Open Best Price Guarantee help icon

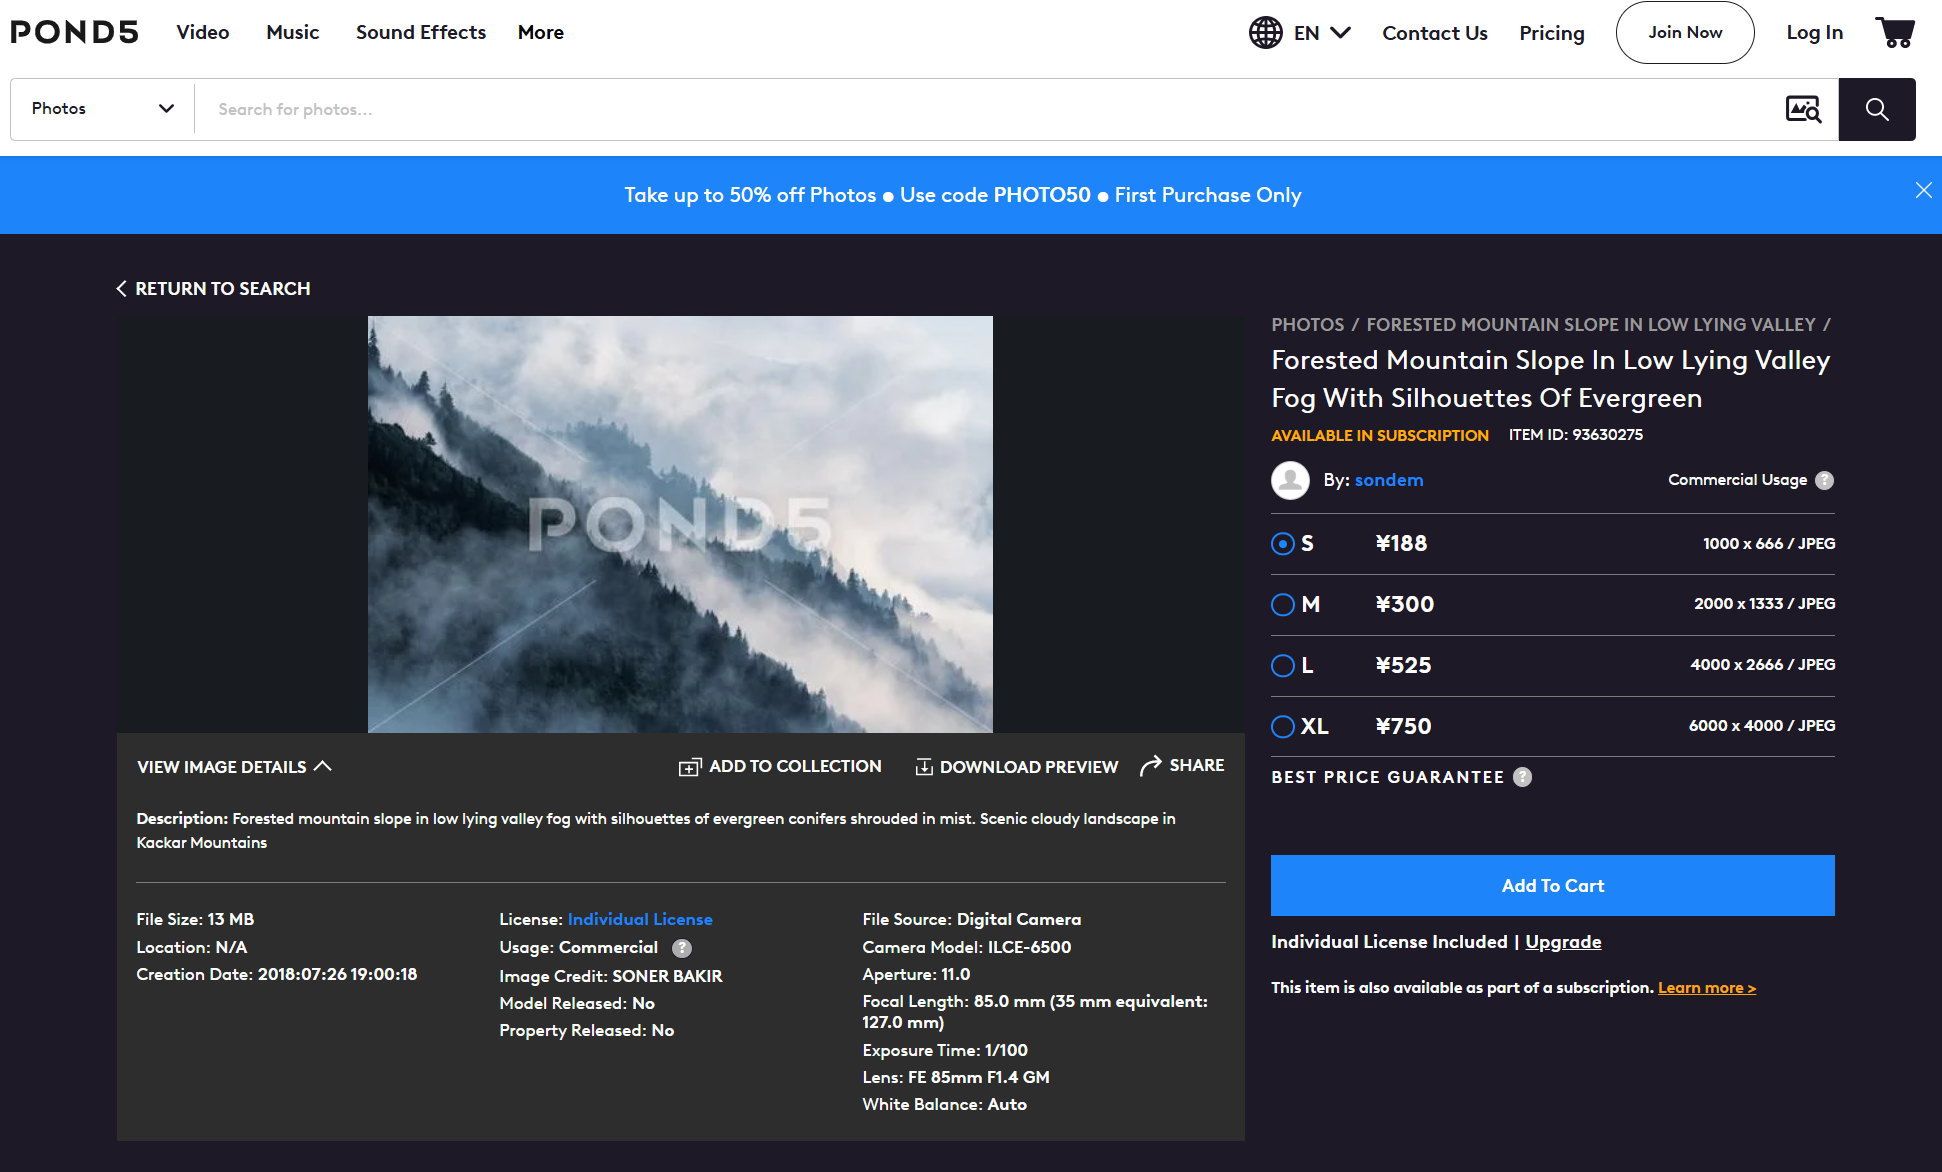click(x=1522, y=777)
